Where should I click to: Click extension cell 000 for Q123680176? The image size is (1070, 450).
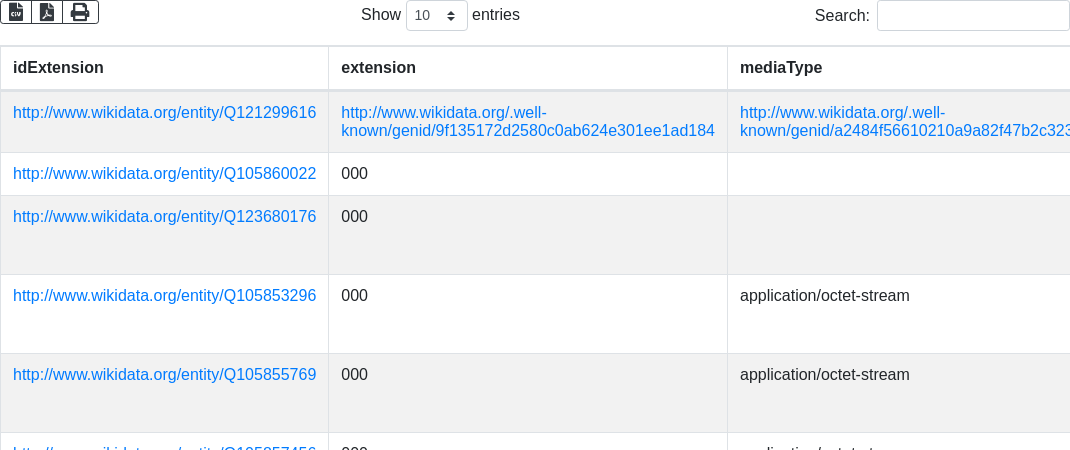pyautogui.click(x=355, y=217)
